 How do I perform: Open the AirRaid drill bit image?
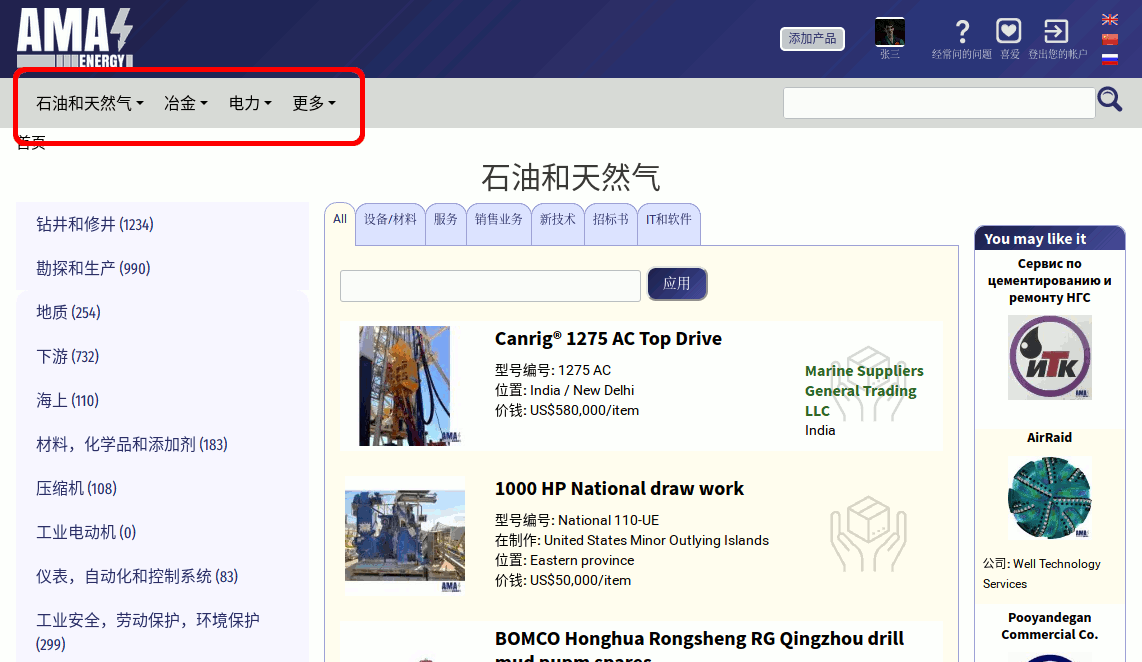click(x=1050, y=497)
